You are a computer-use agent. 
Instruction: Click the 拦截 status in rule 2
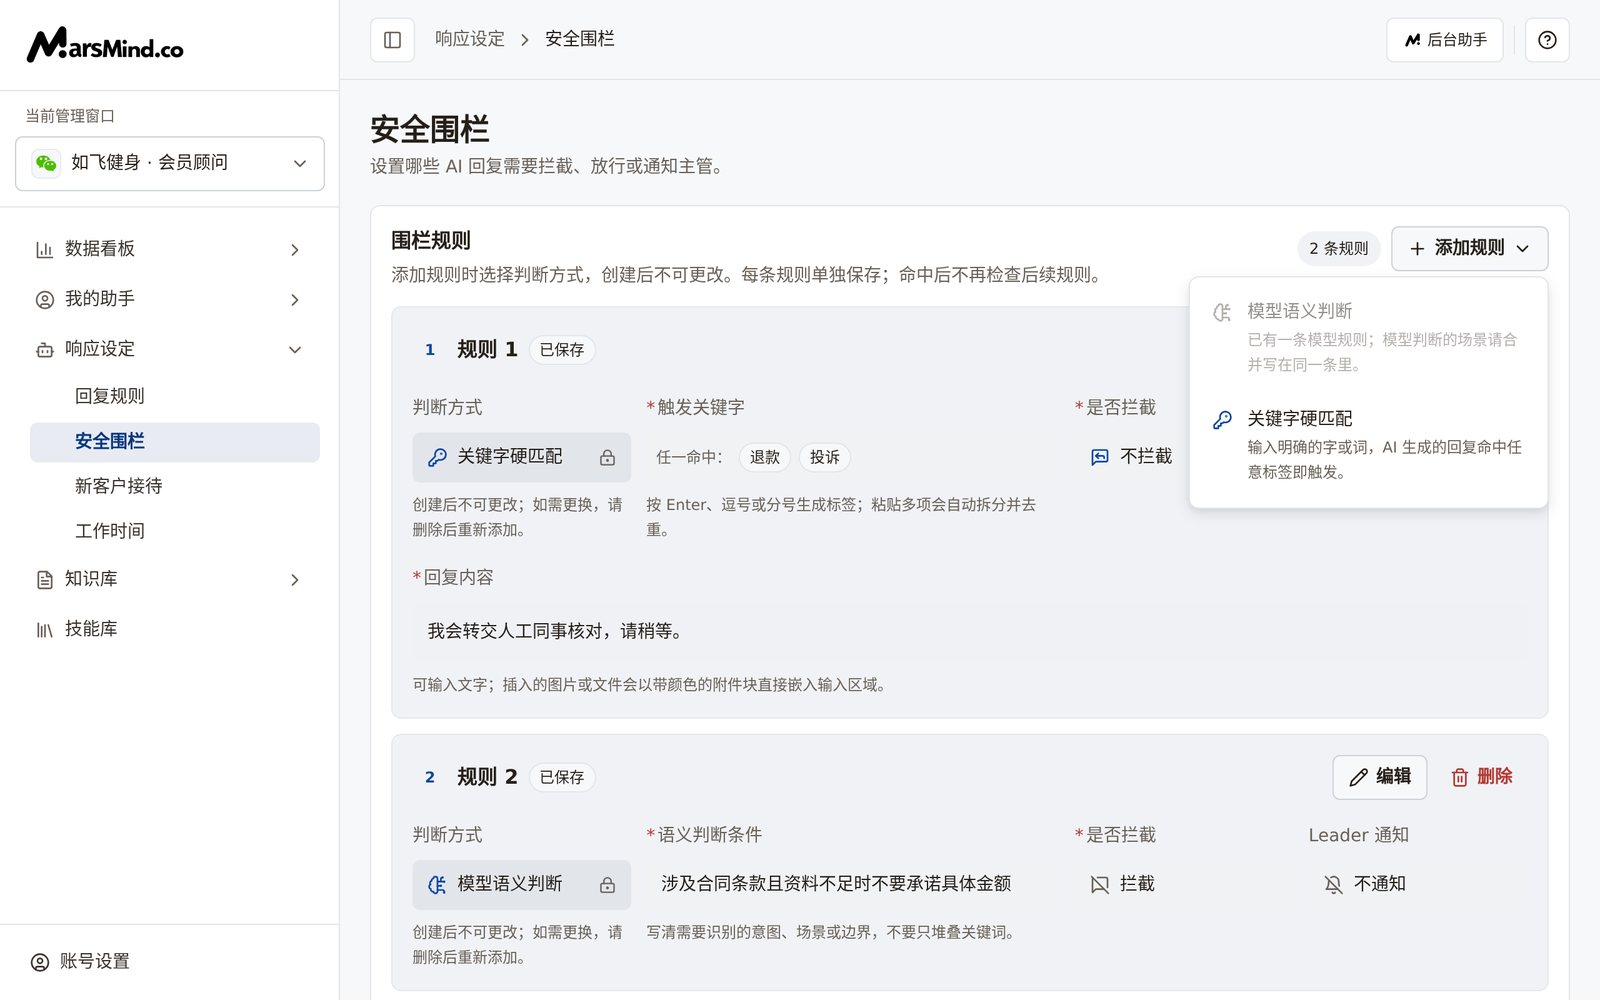[x=1122, y=884]
